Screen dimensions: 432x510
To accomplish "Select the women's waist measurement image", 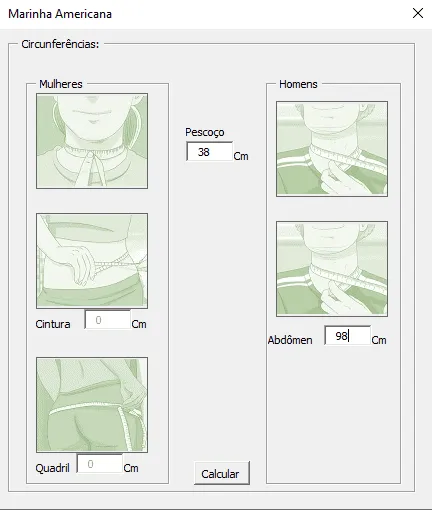I will tap(92, 261).
